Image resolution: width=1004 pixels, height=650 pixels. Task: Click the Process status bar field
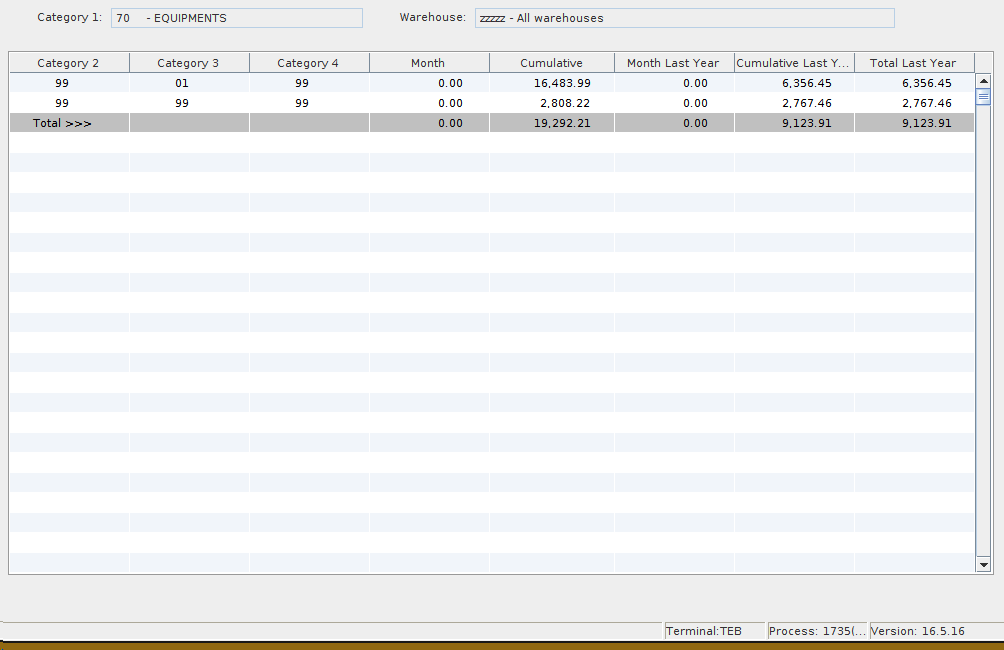click(x=817, y=631)
